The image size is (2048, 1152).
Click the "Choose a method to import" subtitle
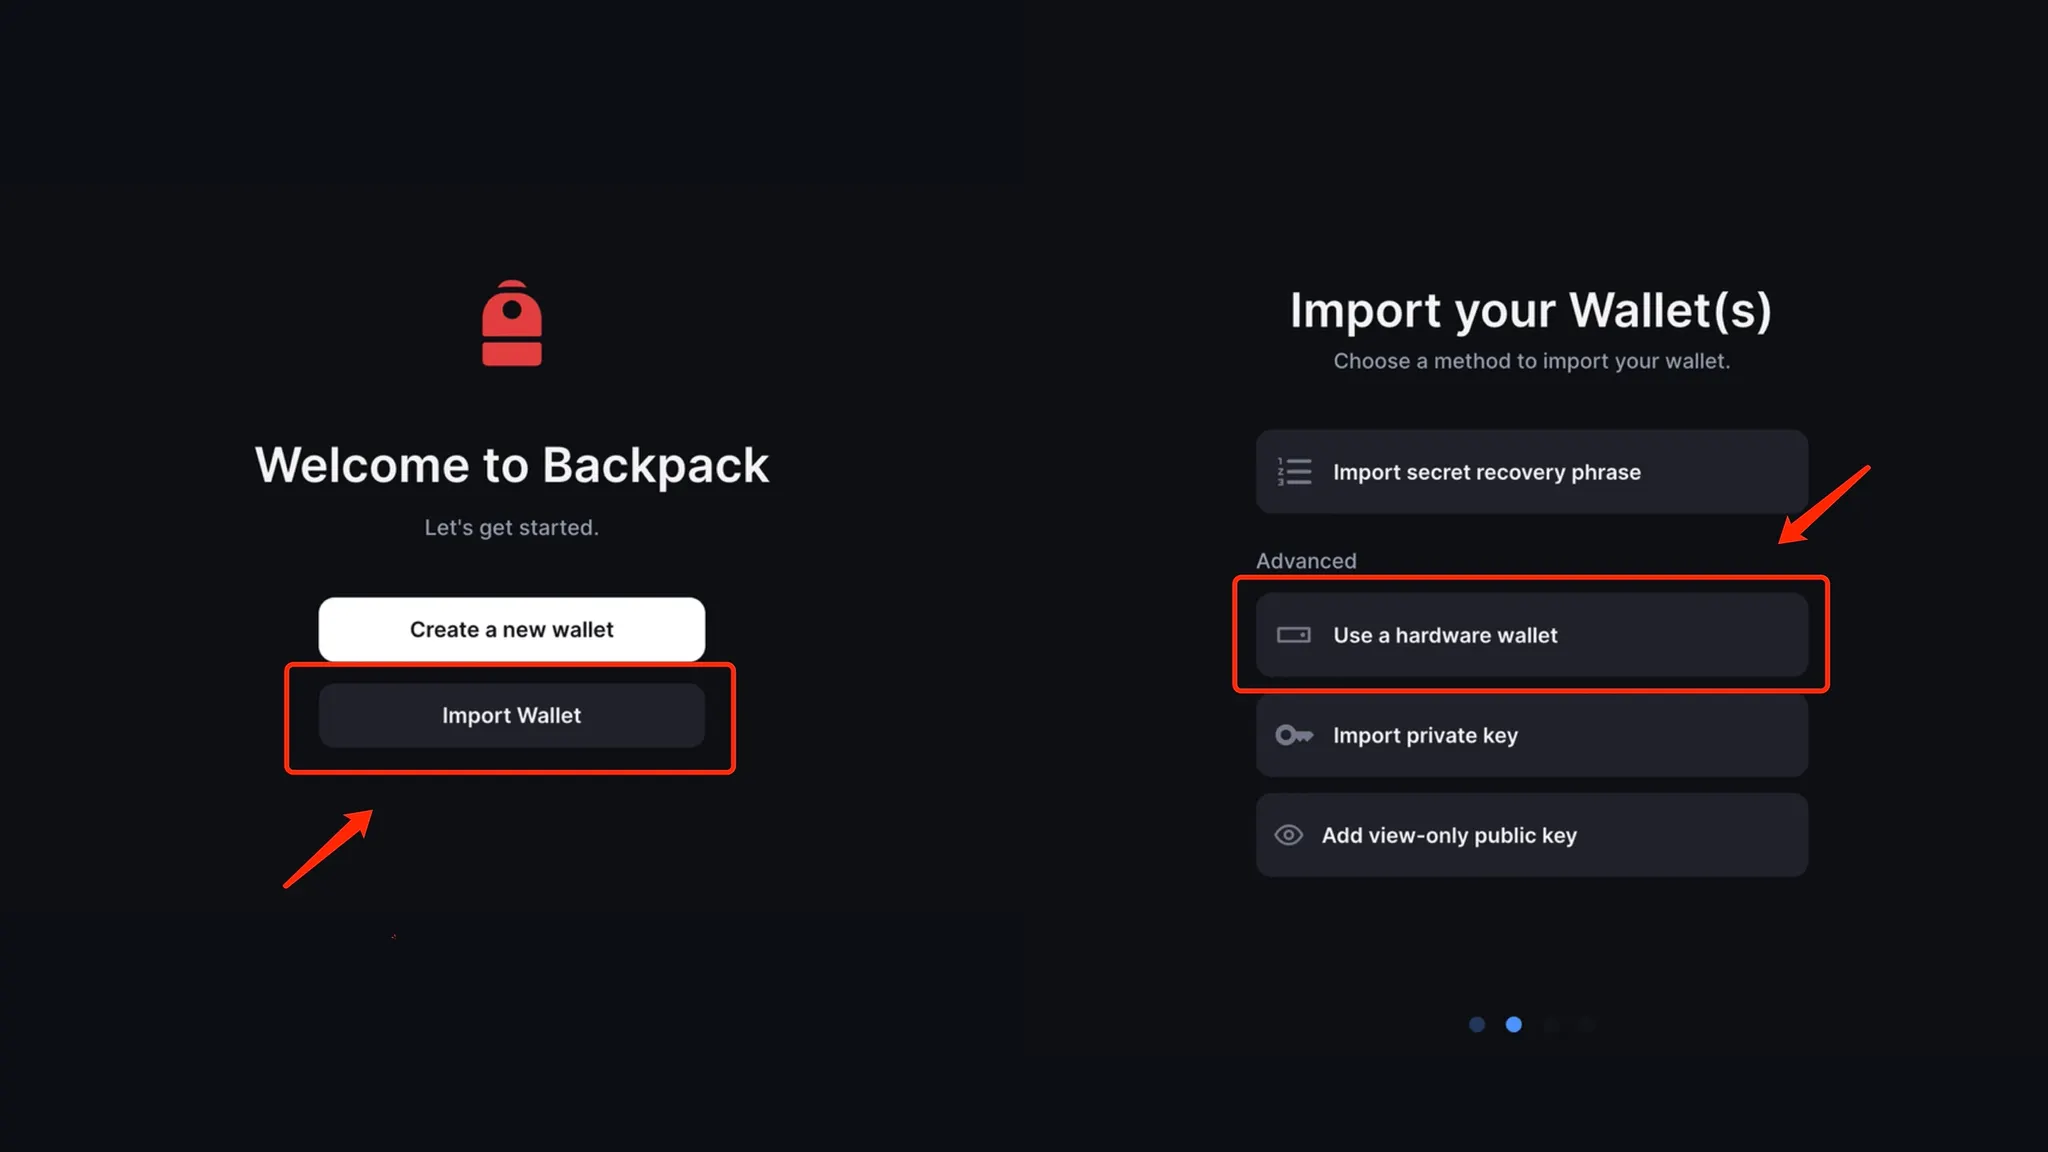(1532, 361)
